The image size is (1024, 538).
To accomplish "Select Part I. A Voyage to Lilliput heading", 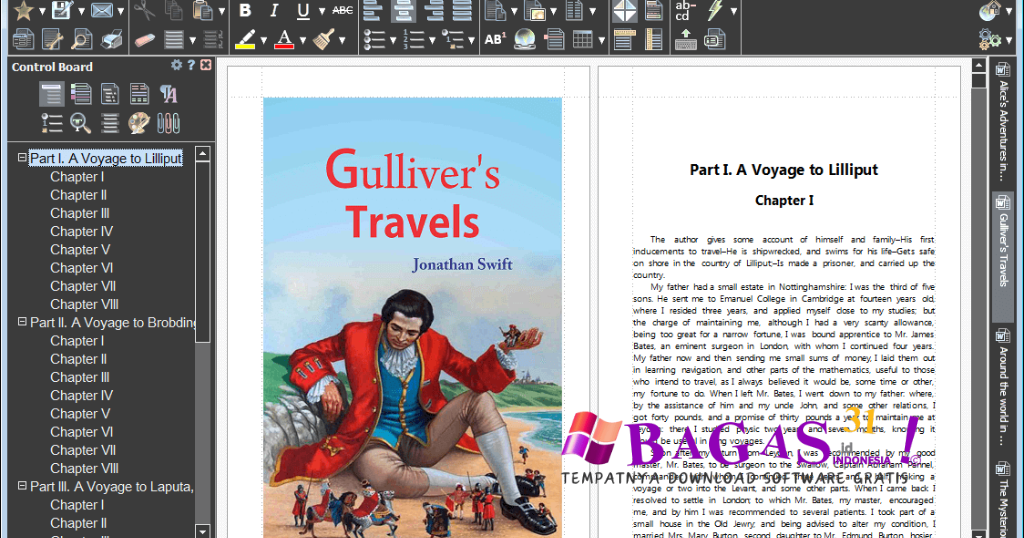I will tap(106, 158).
